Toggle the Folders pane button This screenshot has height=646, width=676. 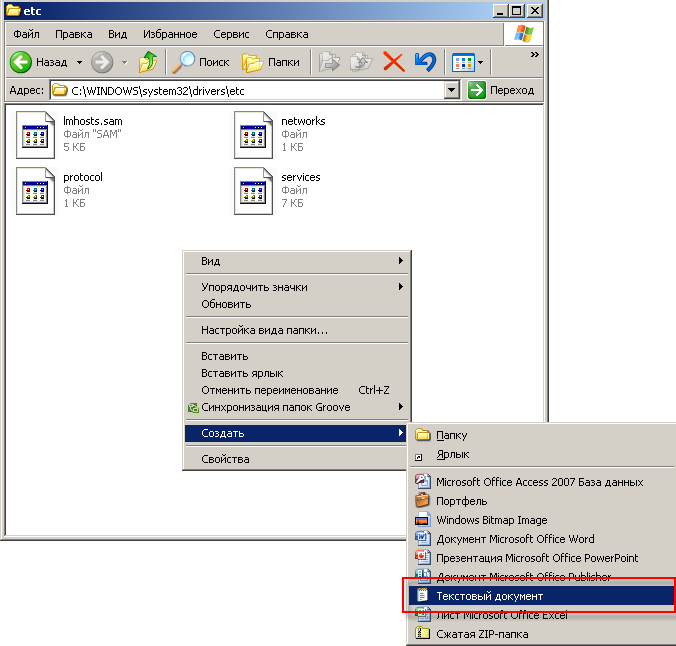[271, 62]
